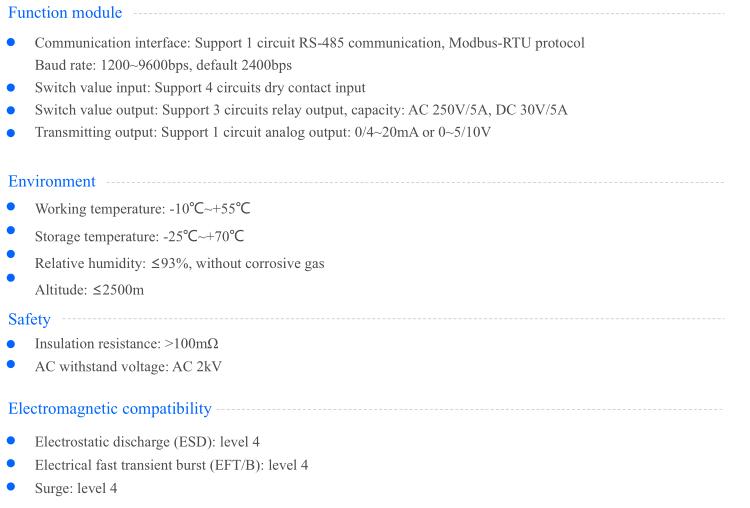The image size is (750, 508).
Task: Click the bullet beside Switch value output
Action: (x=11, y=110)
